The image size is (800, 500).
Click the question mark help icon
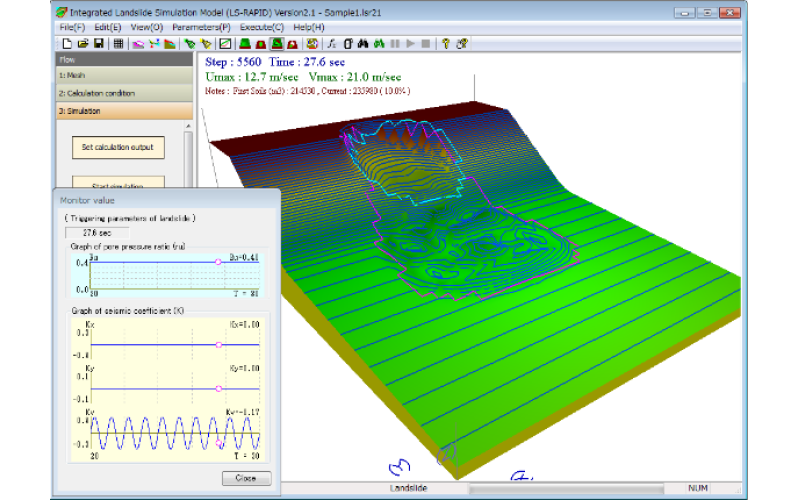pyautogui.click(x=445, y=44)
